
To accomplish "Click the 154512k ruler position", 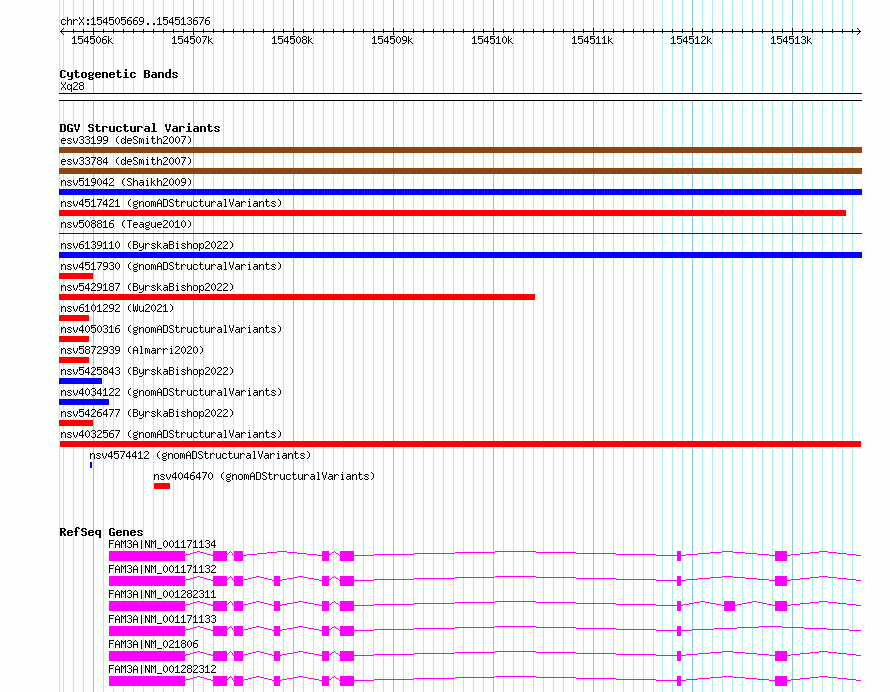I will (691, 40).
